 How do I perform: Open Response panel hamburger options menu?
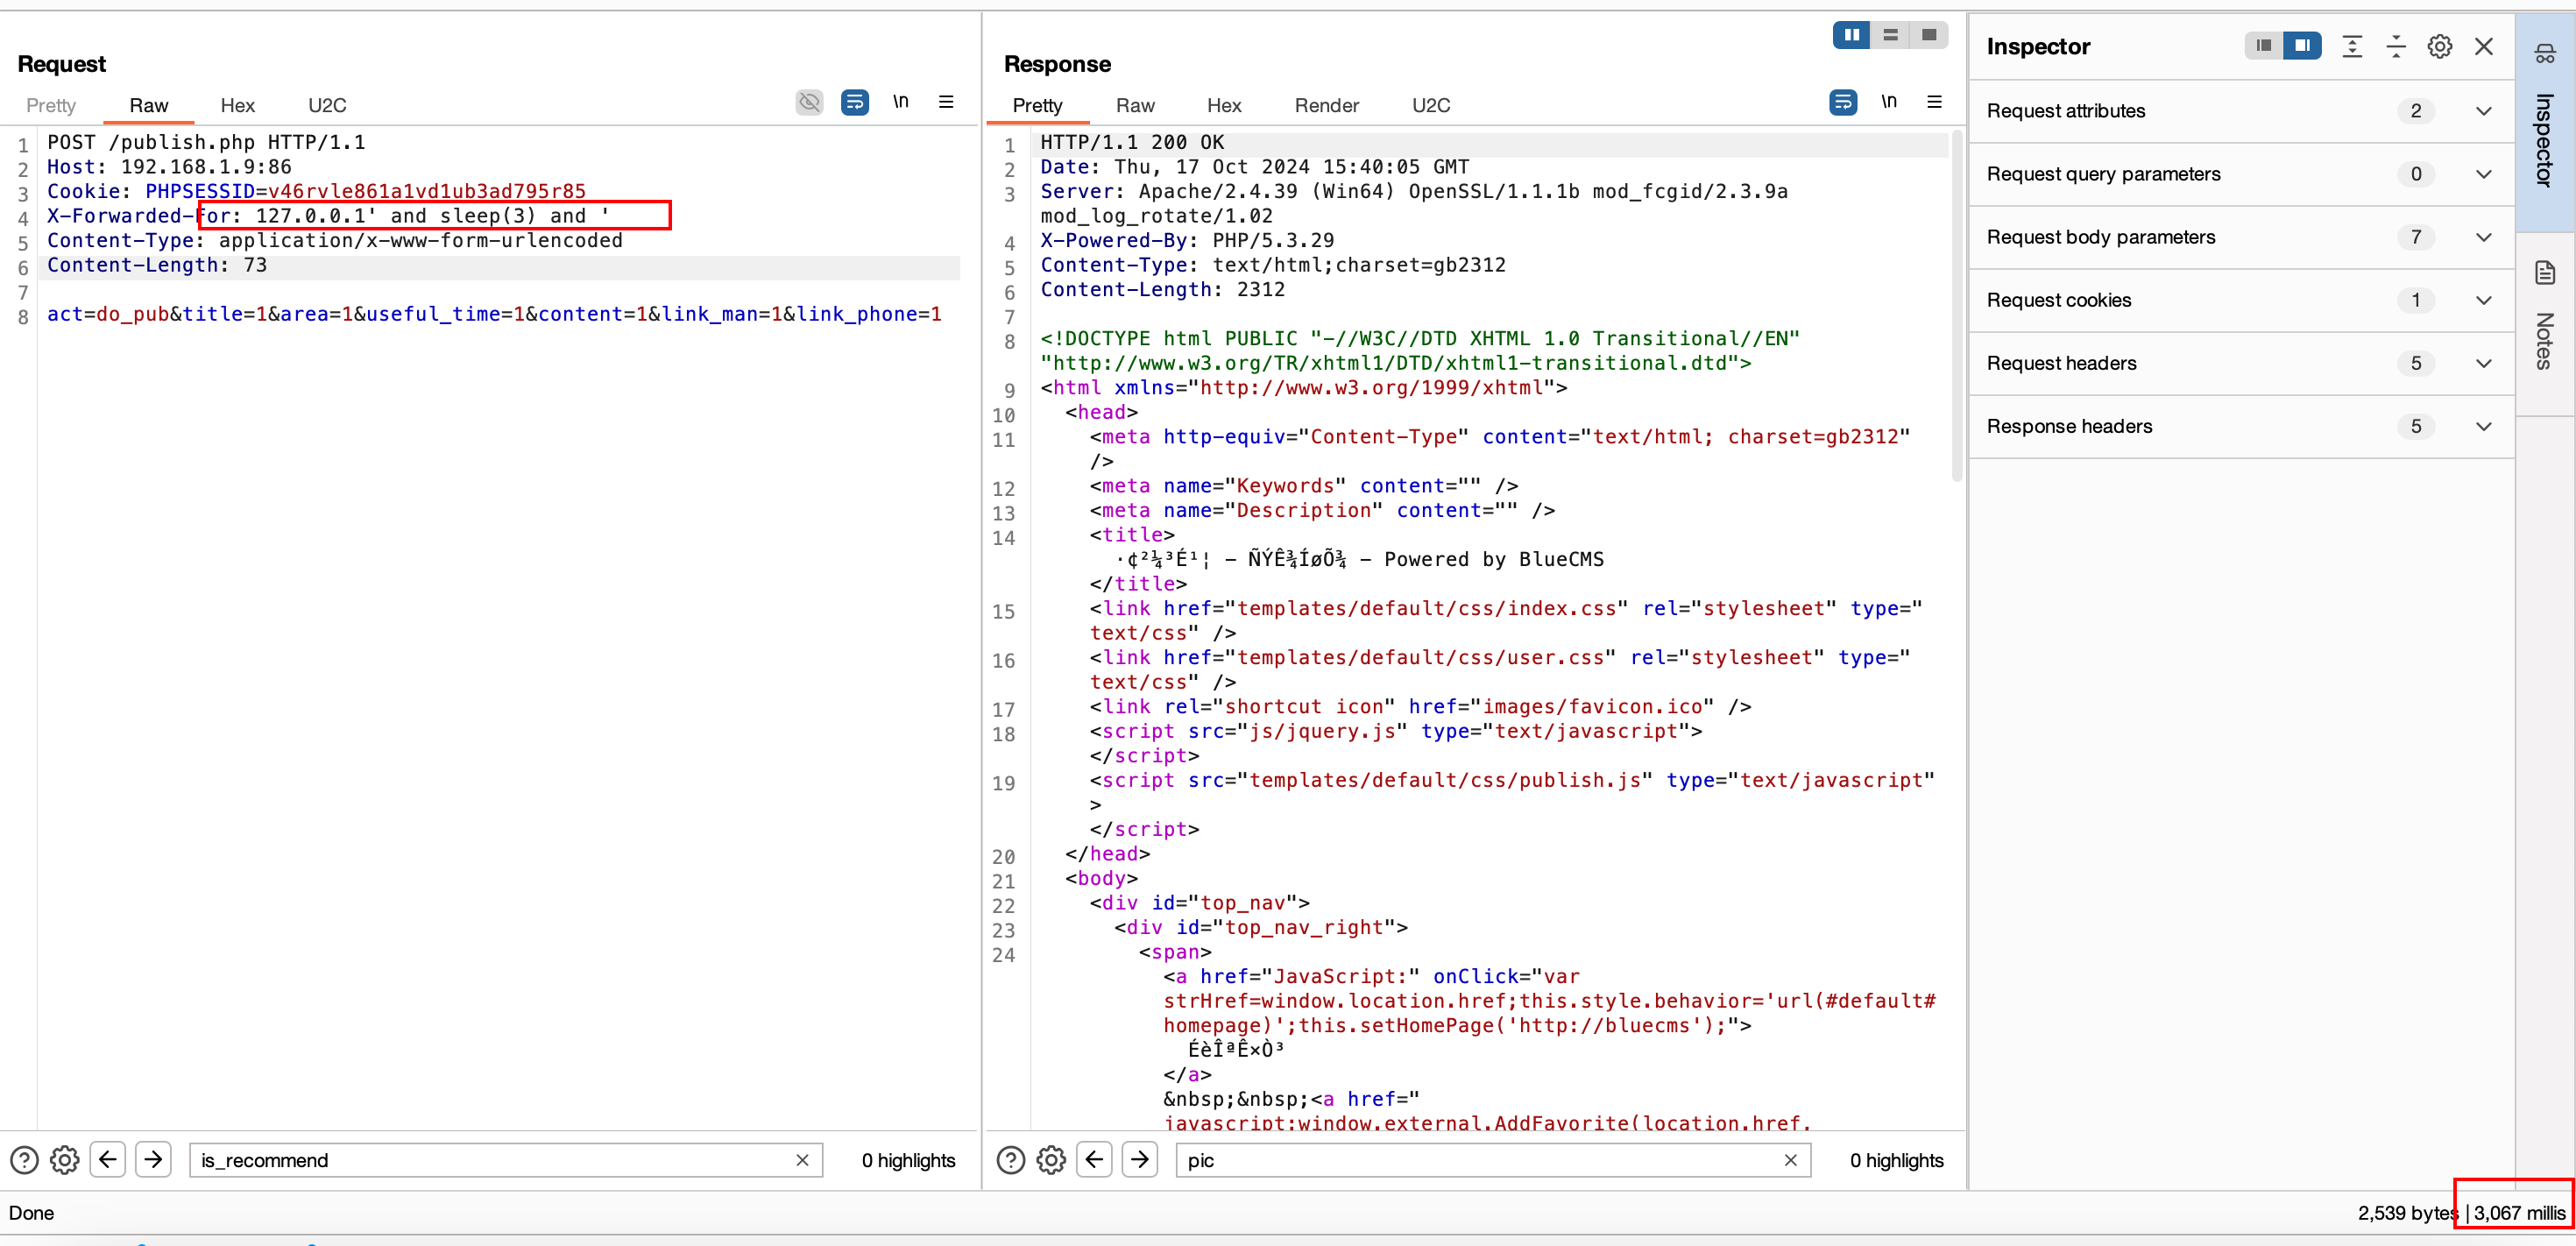click(1935, 102)
